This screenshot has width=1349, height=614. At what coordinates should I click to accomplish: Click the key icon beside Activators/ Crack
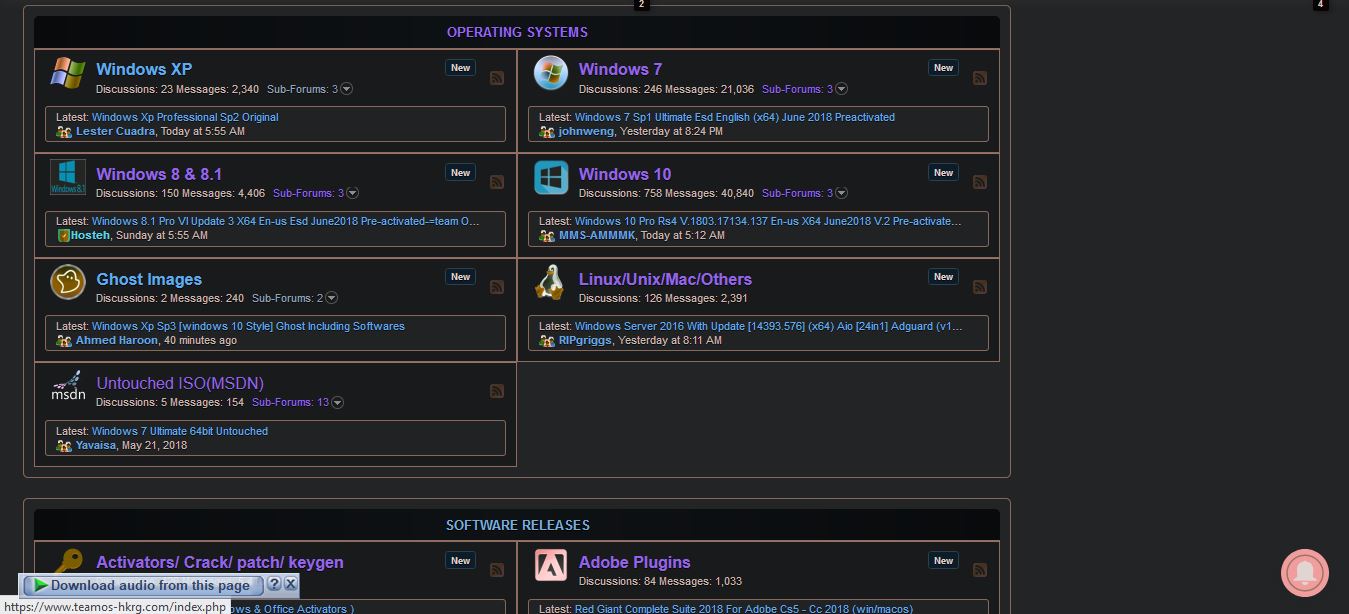68,562
